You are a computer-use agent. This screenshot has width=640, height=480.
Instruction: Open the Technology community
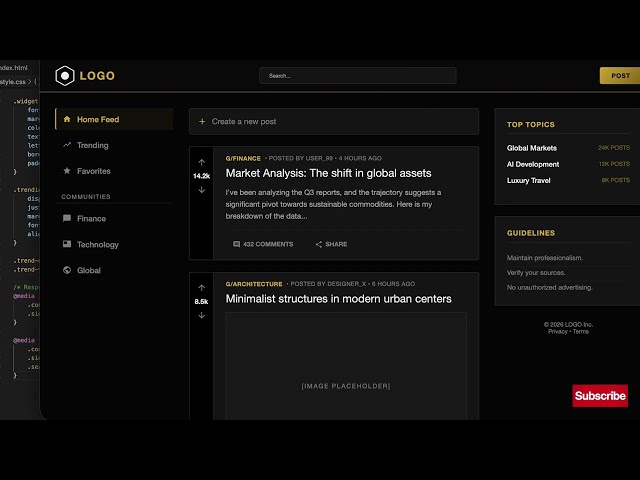(114, 244)
